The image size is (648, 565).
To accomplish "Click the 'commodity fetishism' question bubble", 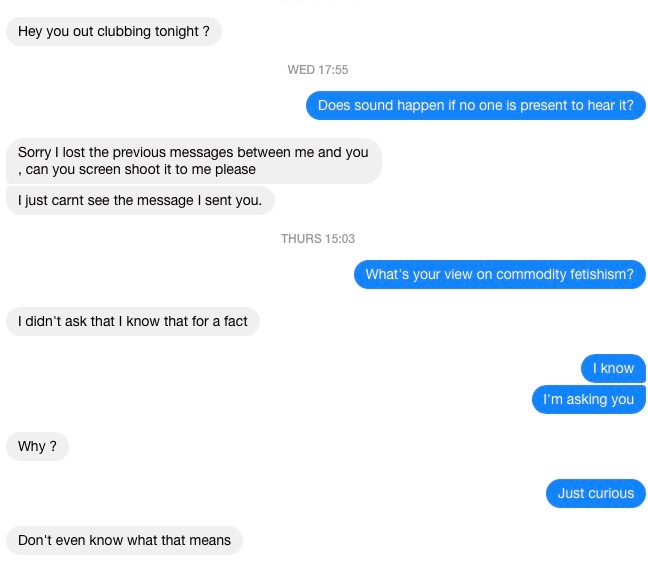I will pos(500,274).
